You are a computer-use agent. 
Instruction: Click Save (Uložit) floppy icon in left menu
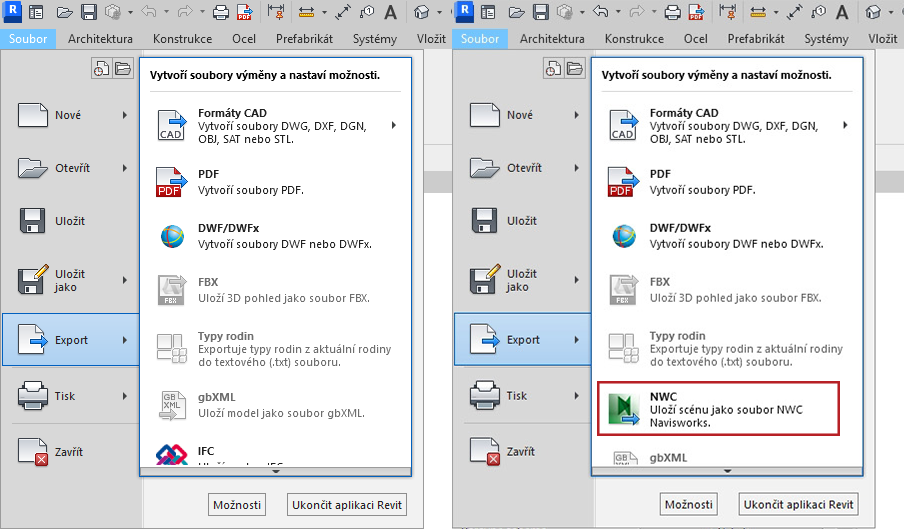35,220
